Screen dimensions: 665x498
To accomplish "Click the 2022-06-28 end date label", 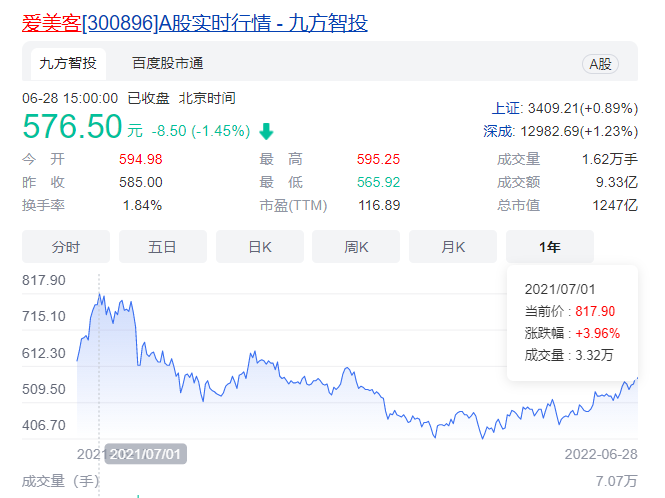I will pyautogui.click(x=601, y=454).
